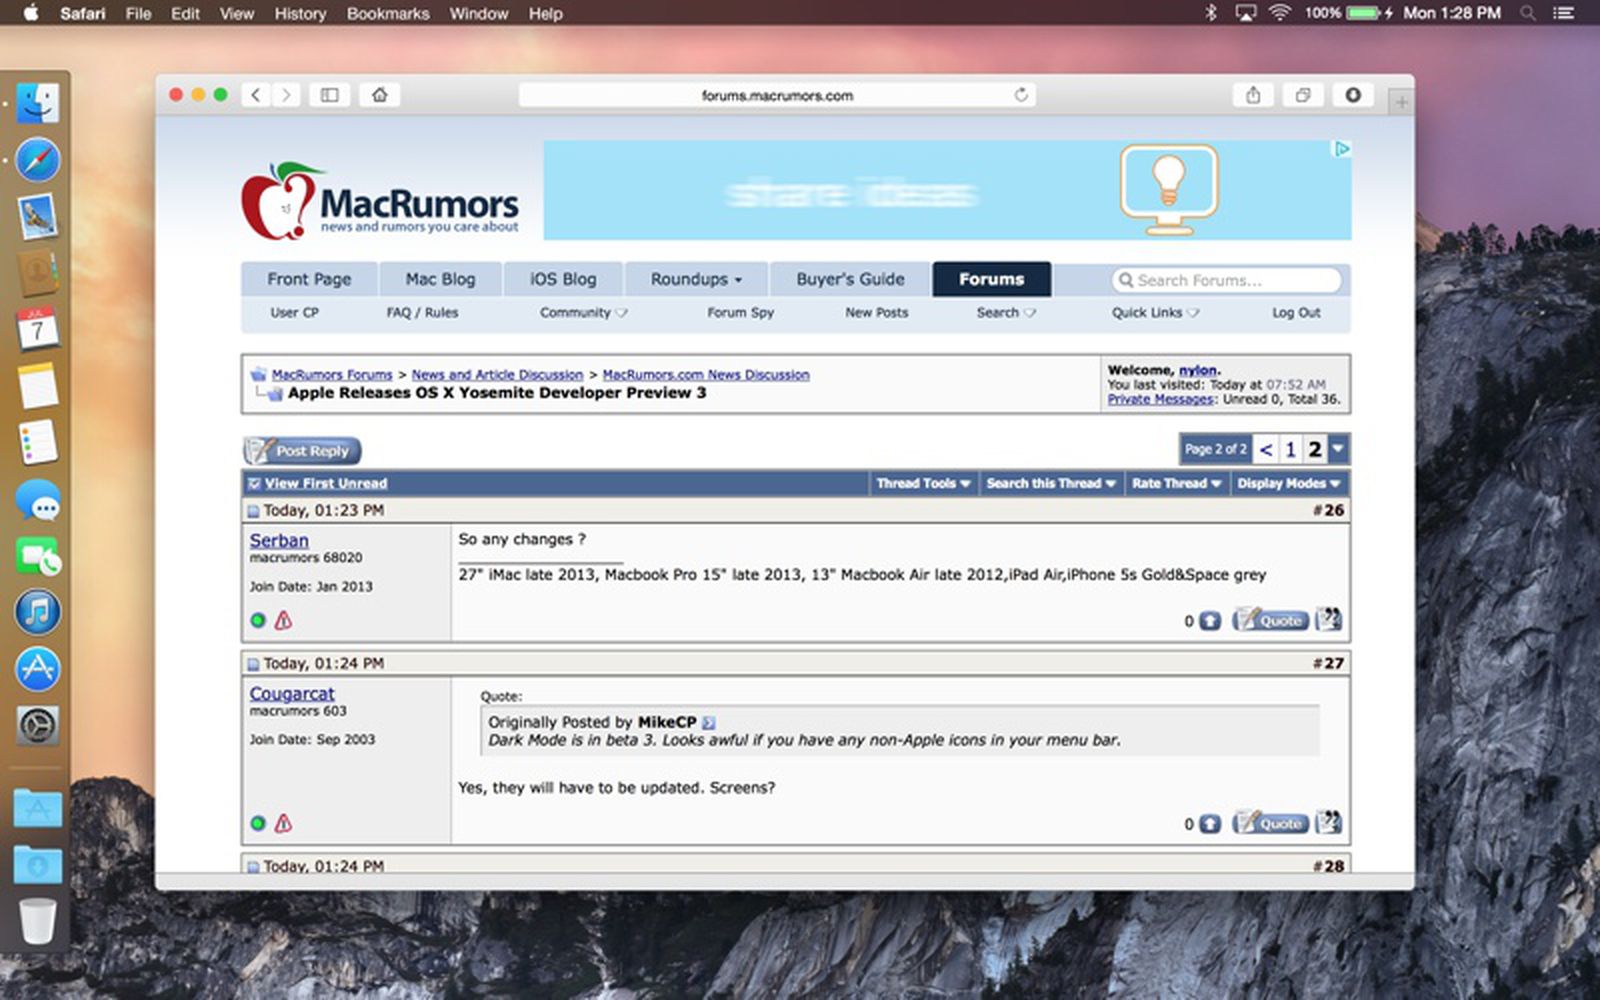
Task: Open MikeCP's original post via the arrow icon
Action: click(707, 722)
